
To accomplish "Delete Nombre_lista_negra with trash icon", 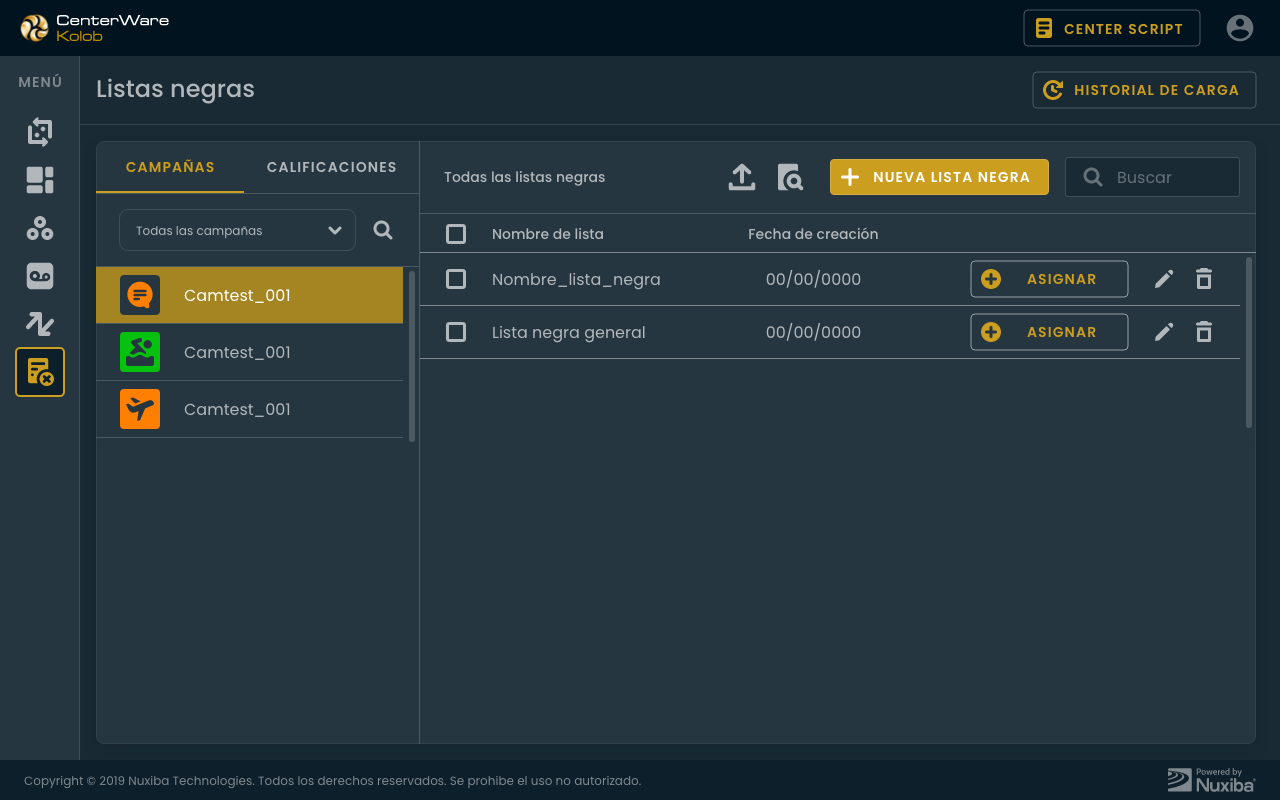I will [x=1204, y=279].
